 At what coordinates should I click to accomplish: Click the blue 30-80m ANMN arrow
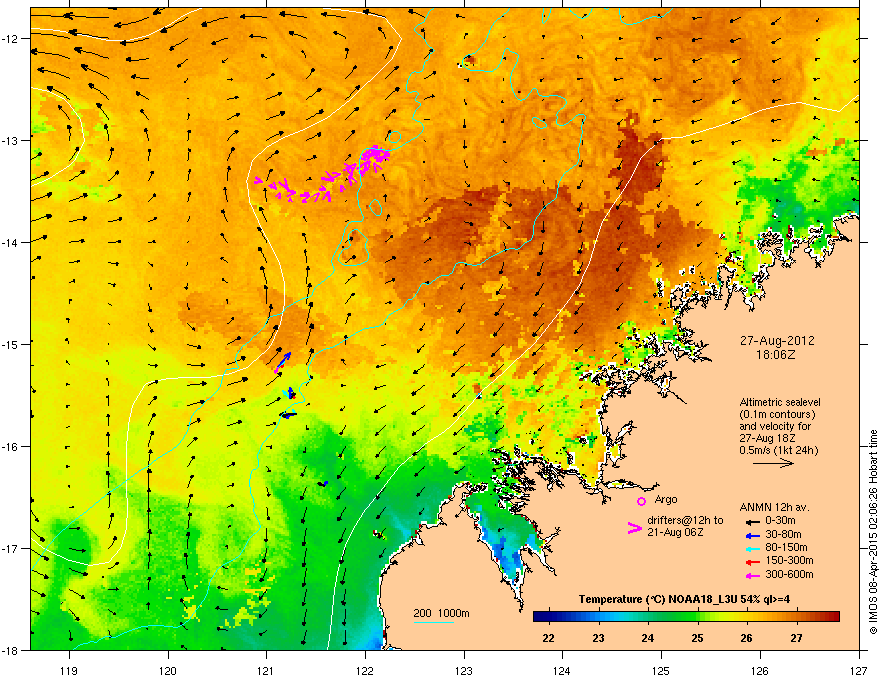click(x=751, y=535)
